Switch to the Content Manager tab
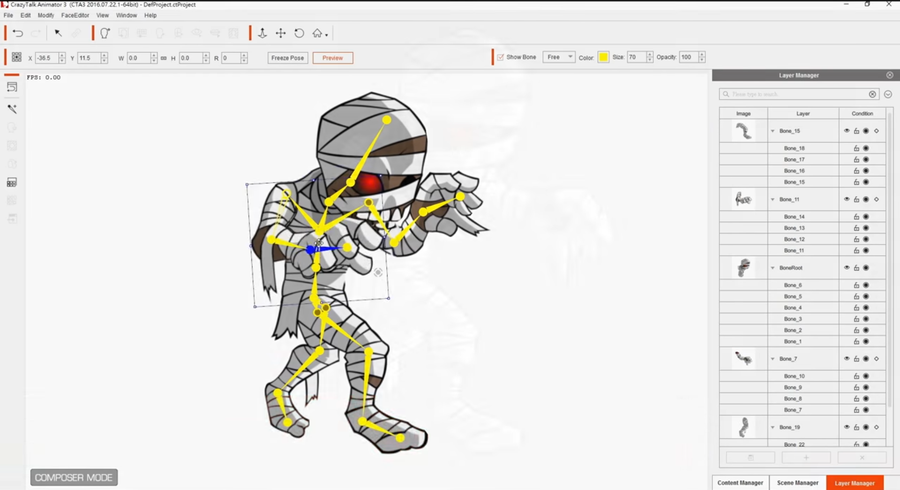900x490 pixels. coord(740,483)
